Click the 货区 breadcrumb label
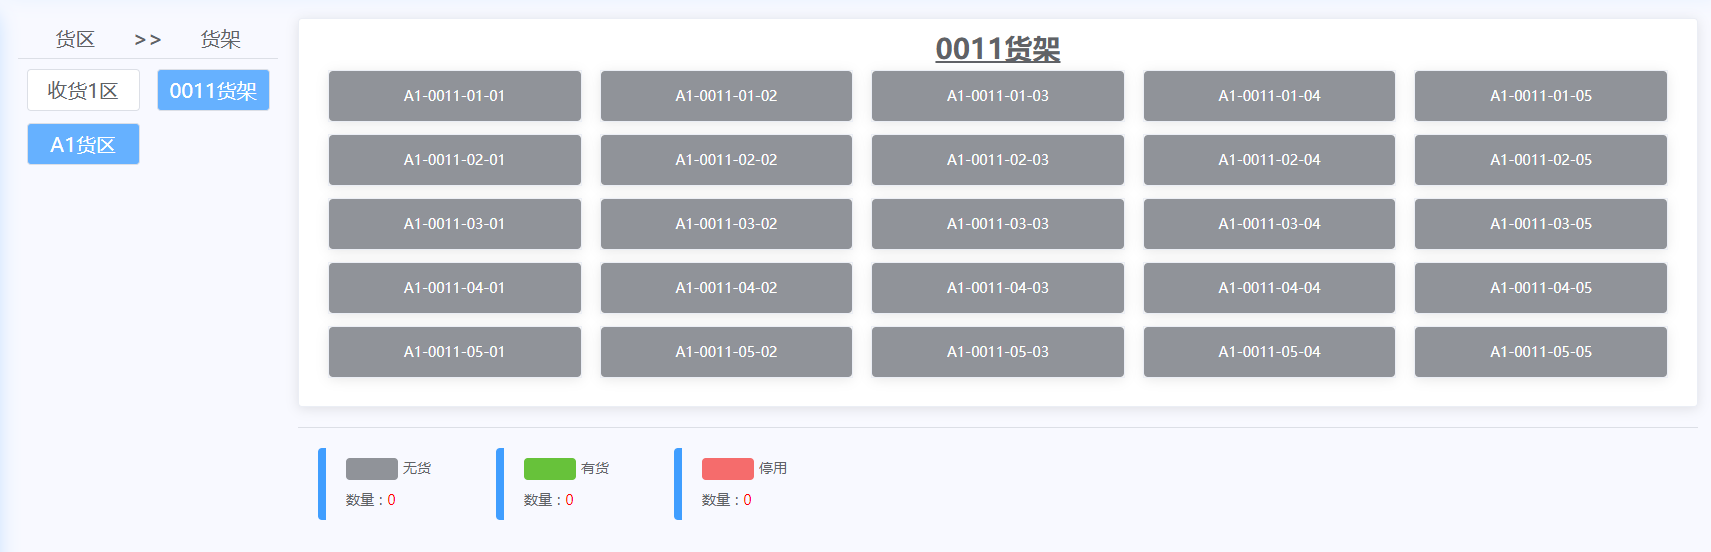This screenshot has width=1711, height=552. pyautogui.click(x=75, y=40)
